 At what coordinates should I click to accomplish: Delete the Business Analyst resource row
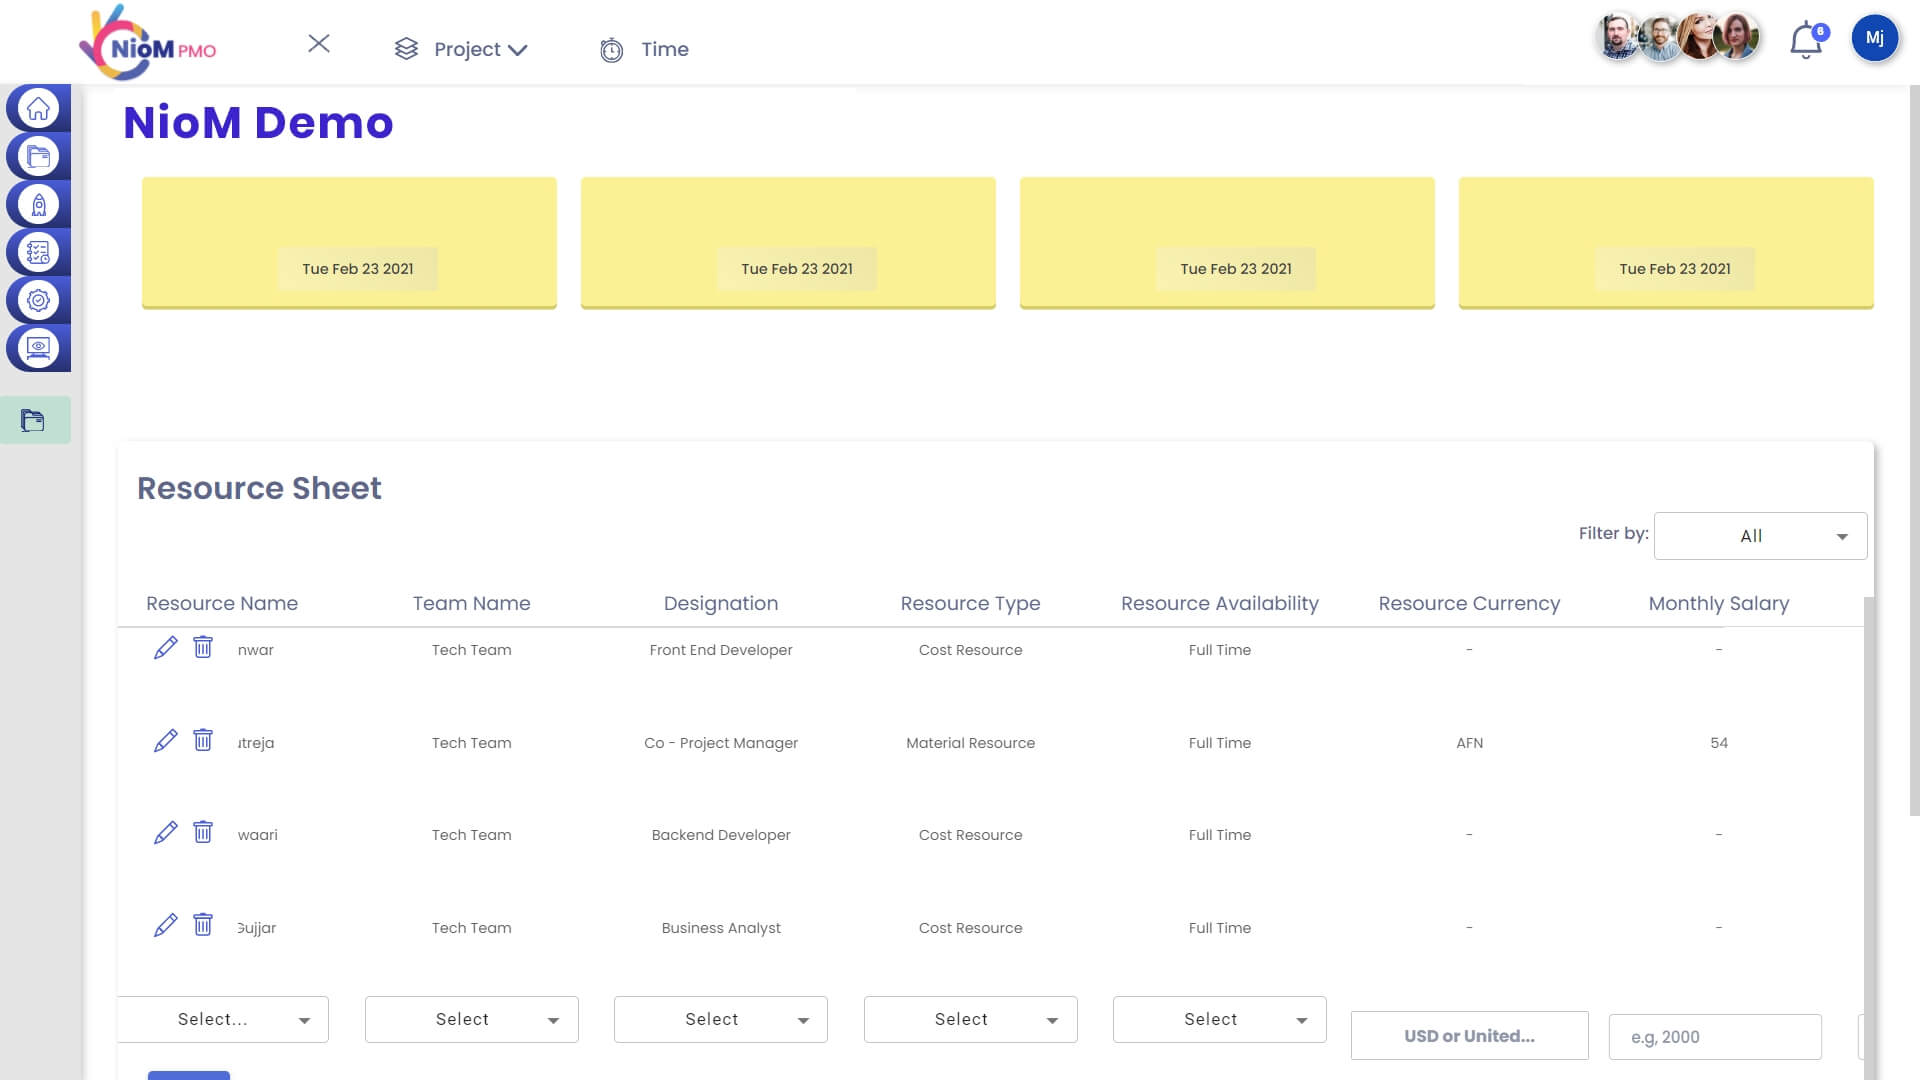203,925
